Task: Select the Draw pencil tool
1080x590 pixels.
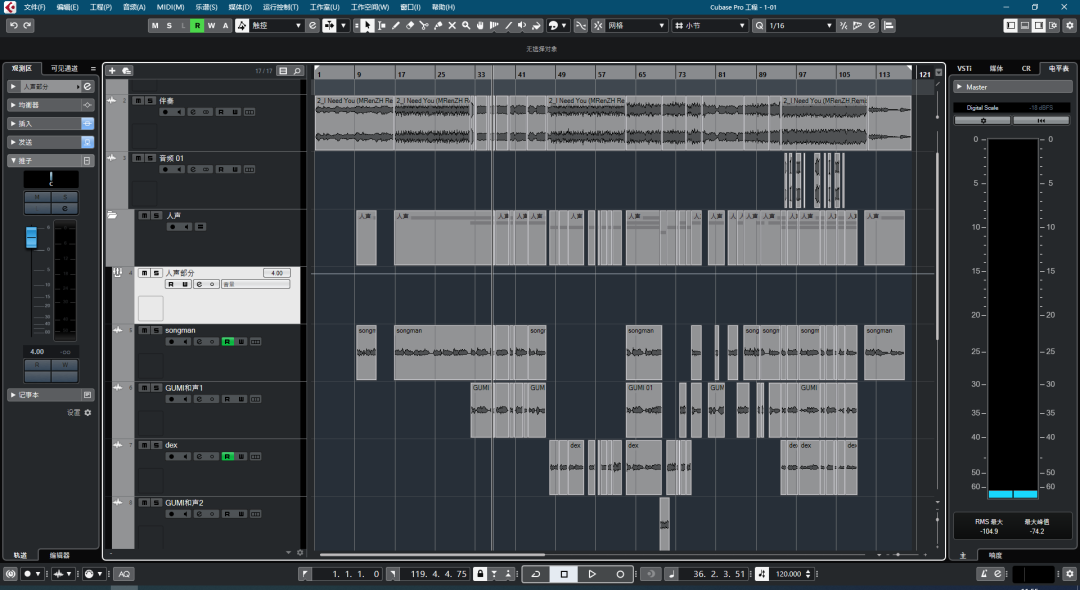Action: pos(395,25)
